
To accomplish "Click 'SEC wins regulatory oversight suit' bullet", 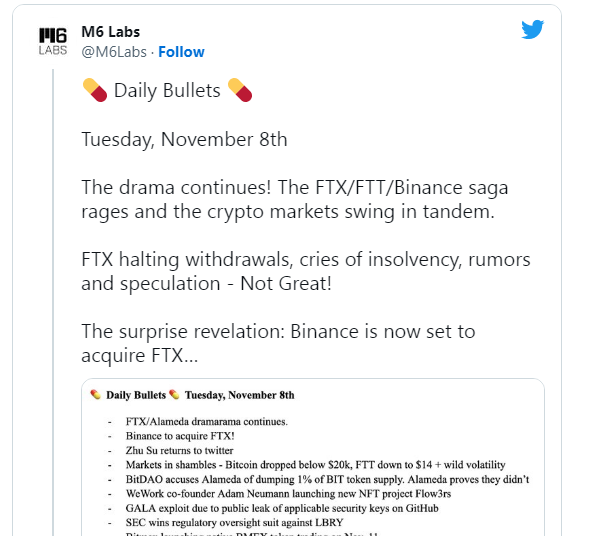I will coord(234,523).
